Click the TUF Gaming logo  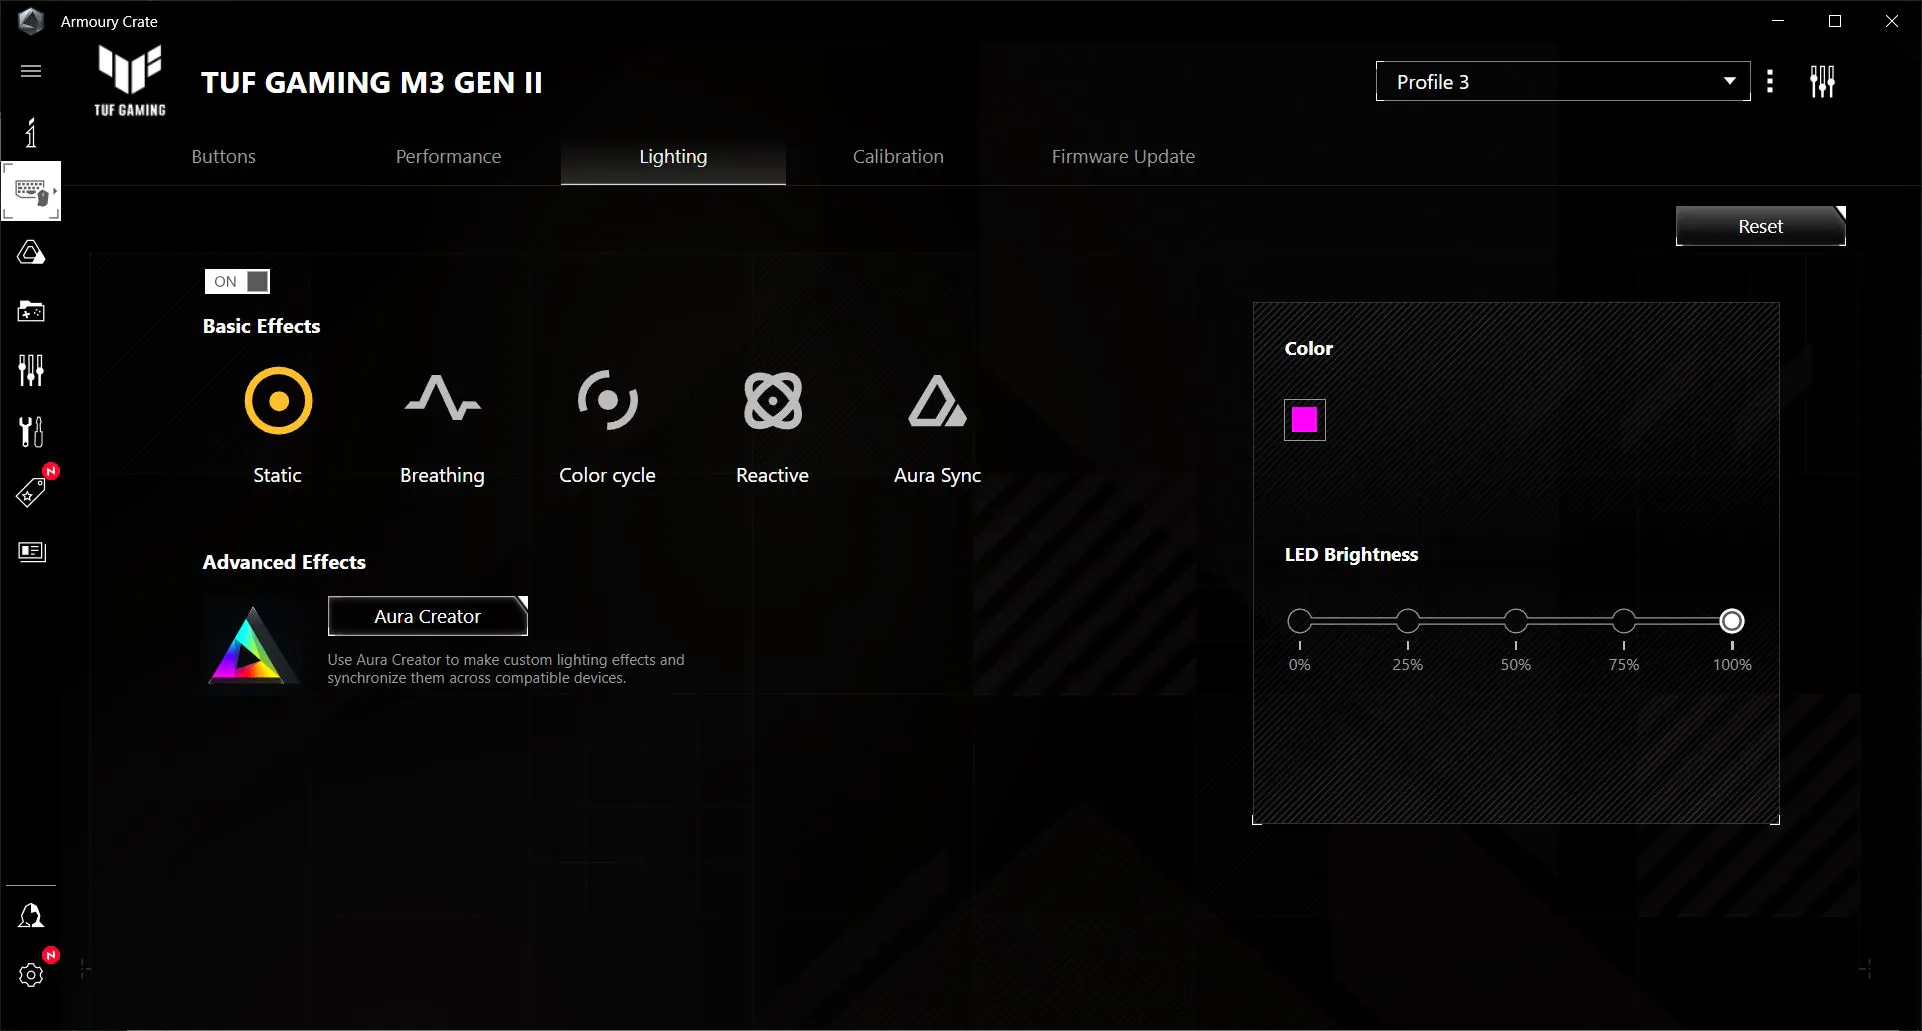(x=130, y=81)
